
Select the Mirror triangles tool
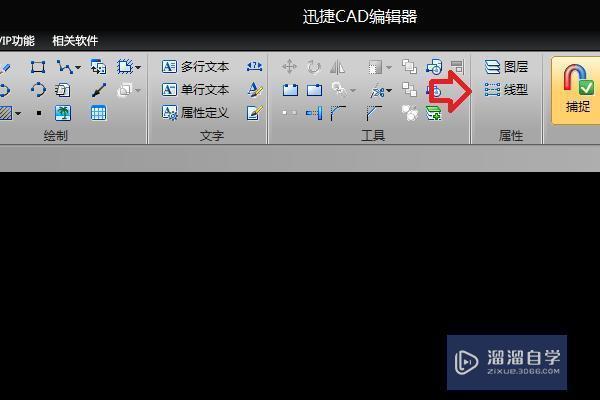click(337, 67)
